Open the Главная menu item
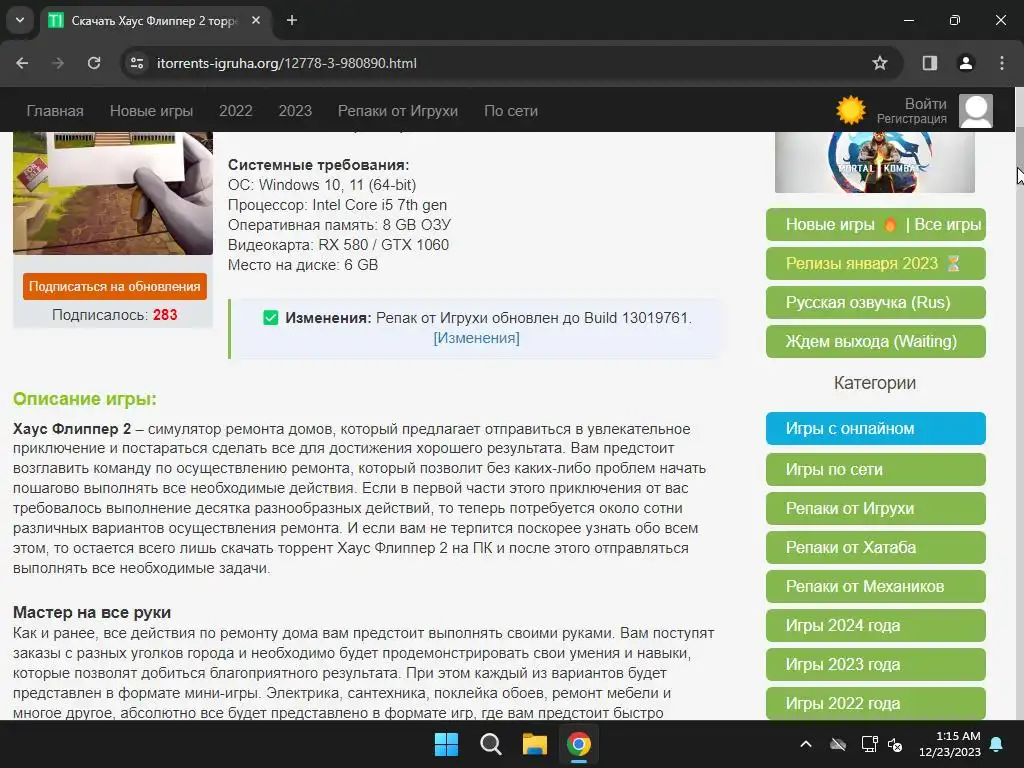This screenshot has width=1024, height=768. pyautogui.click(x=55, y=111)
